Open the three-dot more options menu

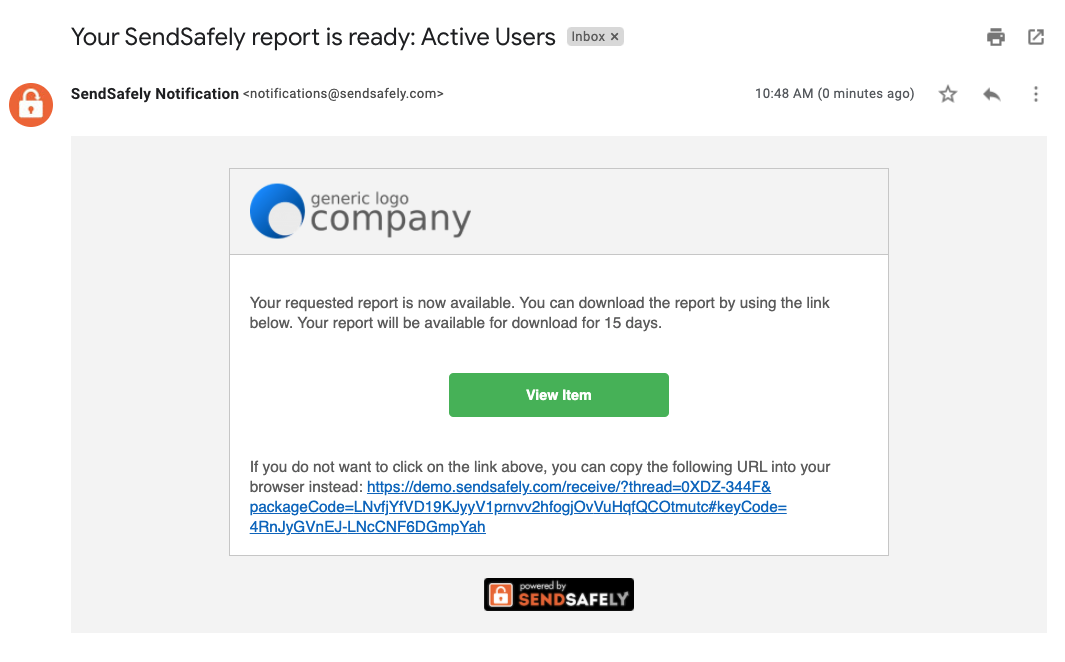tap(1036, 94)
